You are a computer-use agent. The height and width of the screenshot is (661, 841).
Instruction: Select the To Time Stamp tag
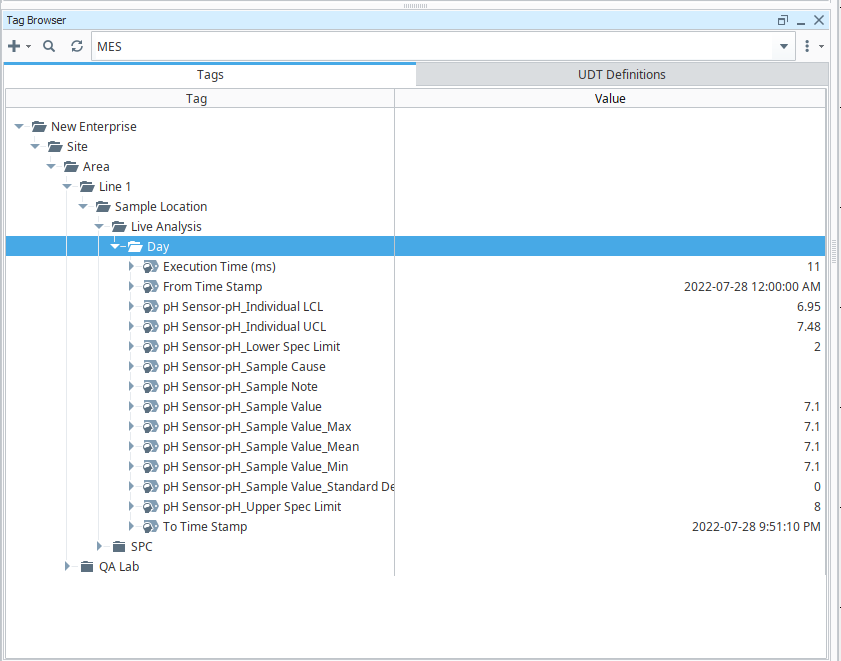coord(205,527)
